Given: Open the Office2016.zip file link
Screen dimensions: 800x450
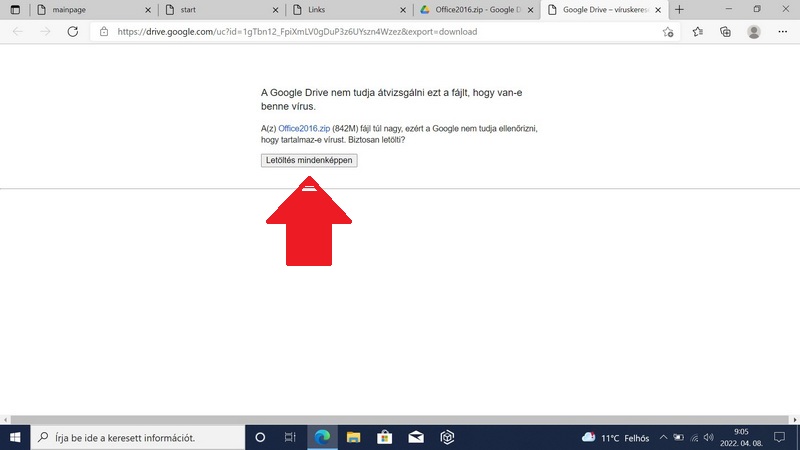Looking at the screenshot, I should pos(304,129).
